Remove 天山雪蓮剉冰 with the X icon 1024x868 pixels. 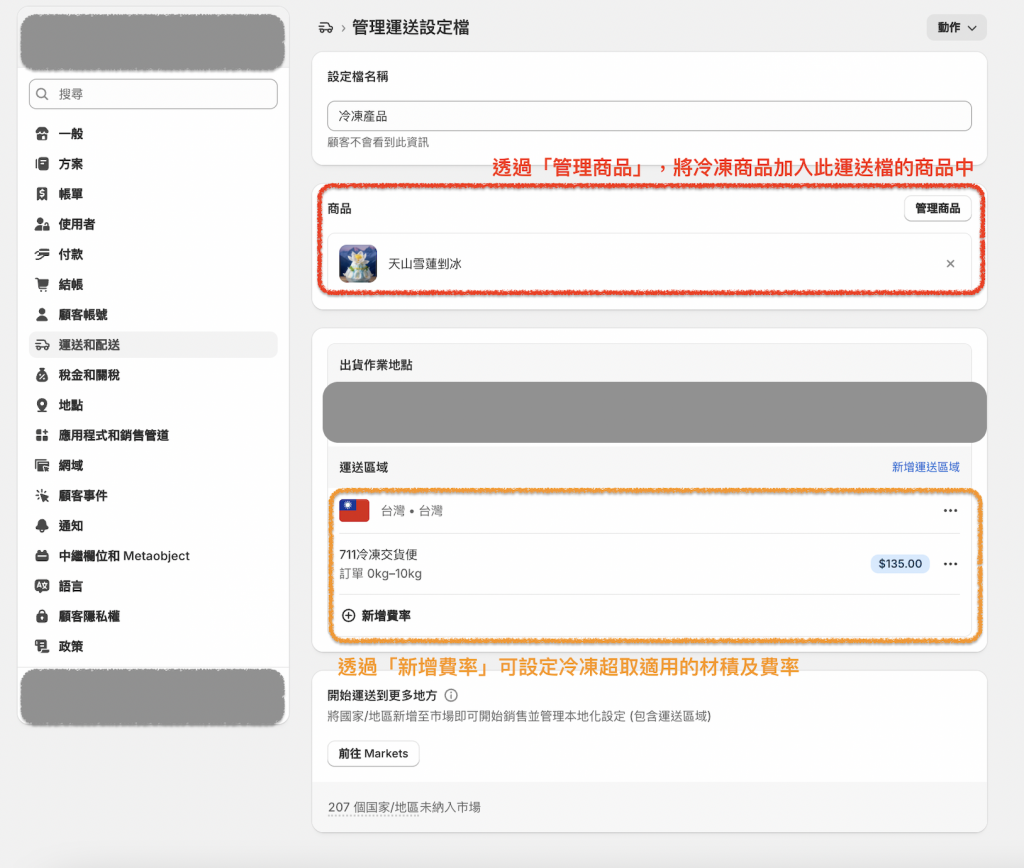pos(950,264)
